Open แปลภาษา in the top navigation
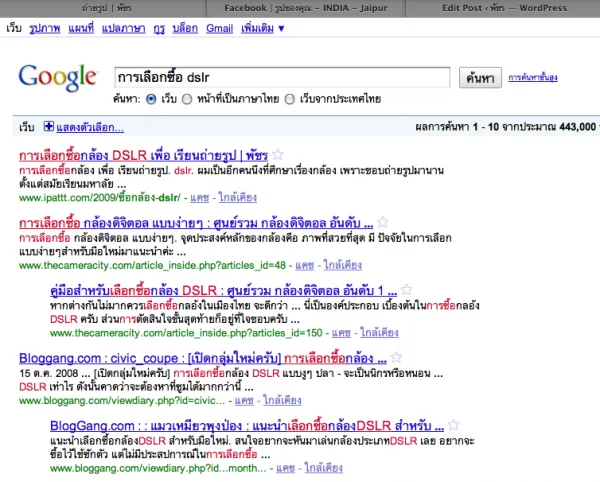Screen dimensions: 600x482 pyautogui.click(x=123, y=28)
